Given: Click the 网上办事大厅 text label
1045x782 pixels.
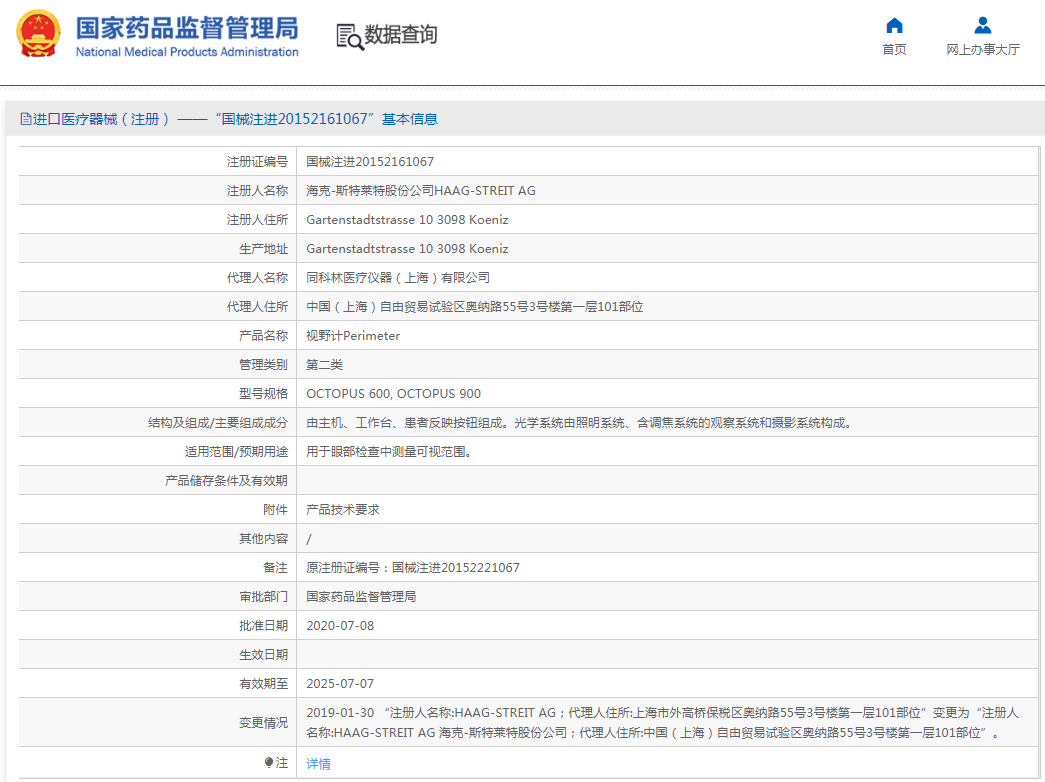Looking at the screenshot, I should point(982,49).
